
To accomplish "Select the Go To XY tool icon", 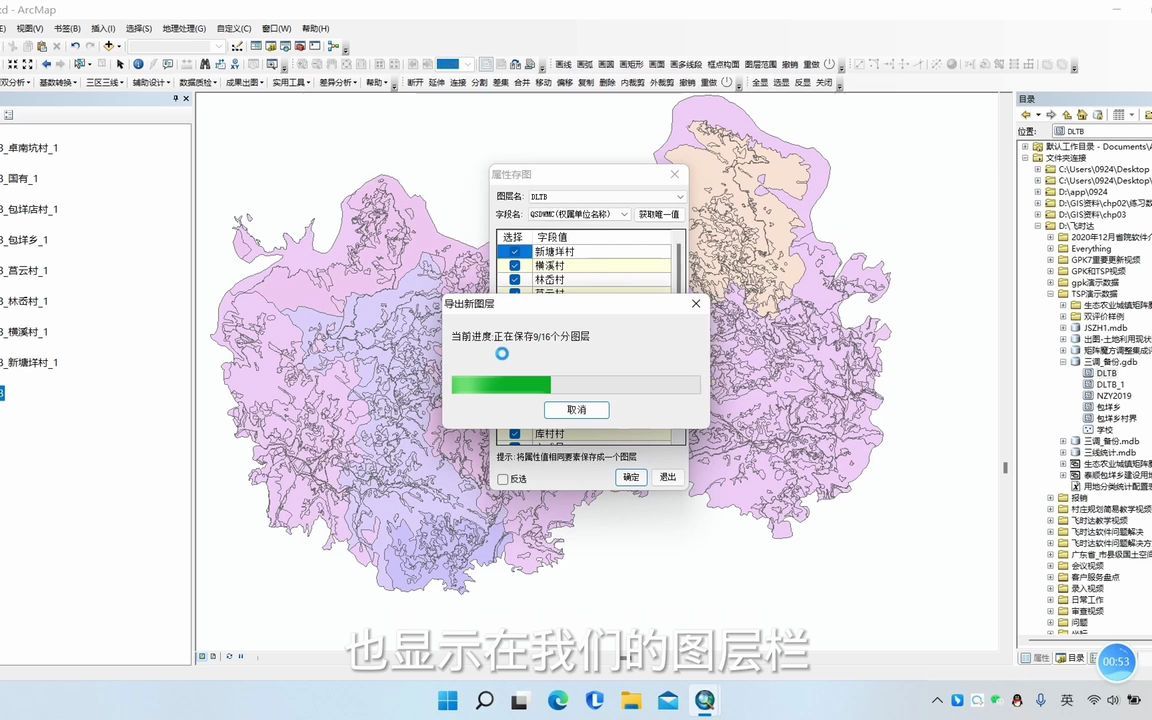I will click(235, 65).
